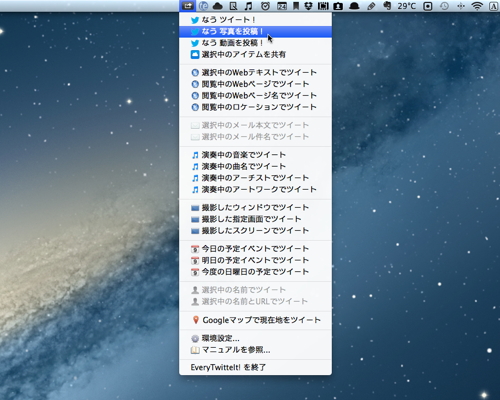Select 撮影したスクリーンでツイート
500x400 pixels.
(255, 230)
